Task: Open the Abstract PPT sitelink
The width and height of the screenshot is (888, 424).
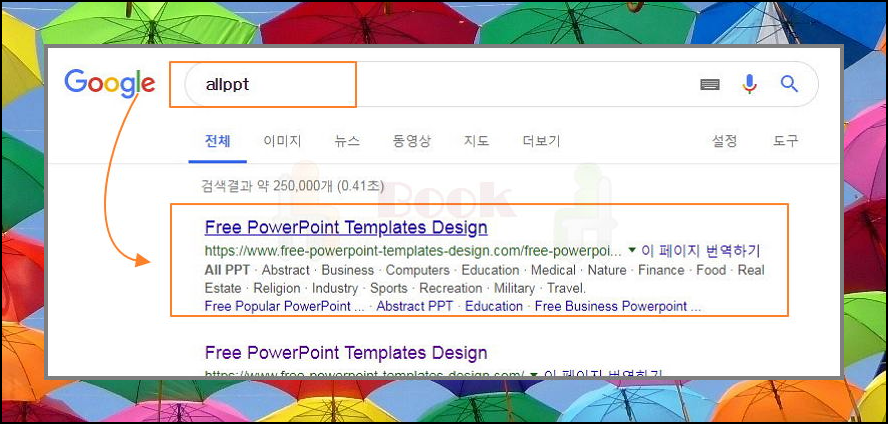Action: coord(415,306)
